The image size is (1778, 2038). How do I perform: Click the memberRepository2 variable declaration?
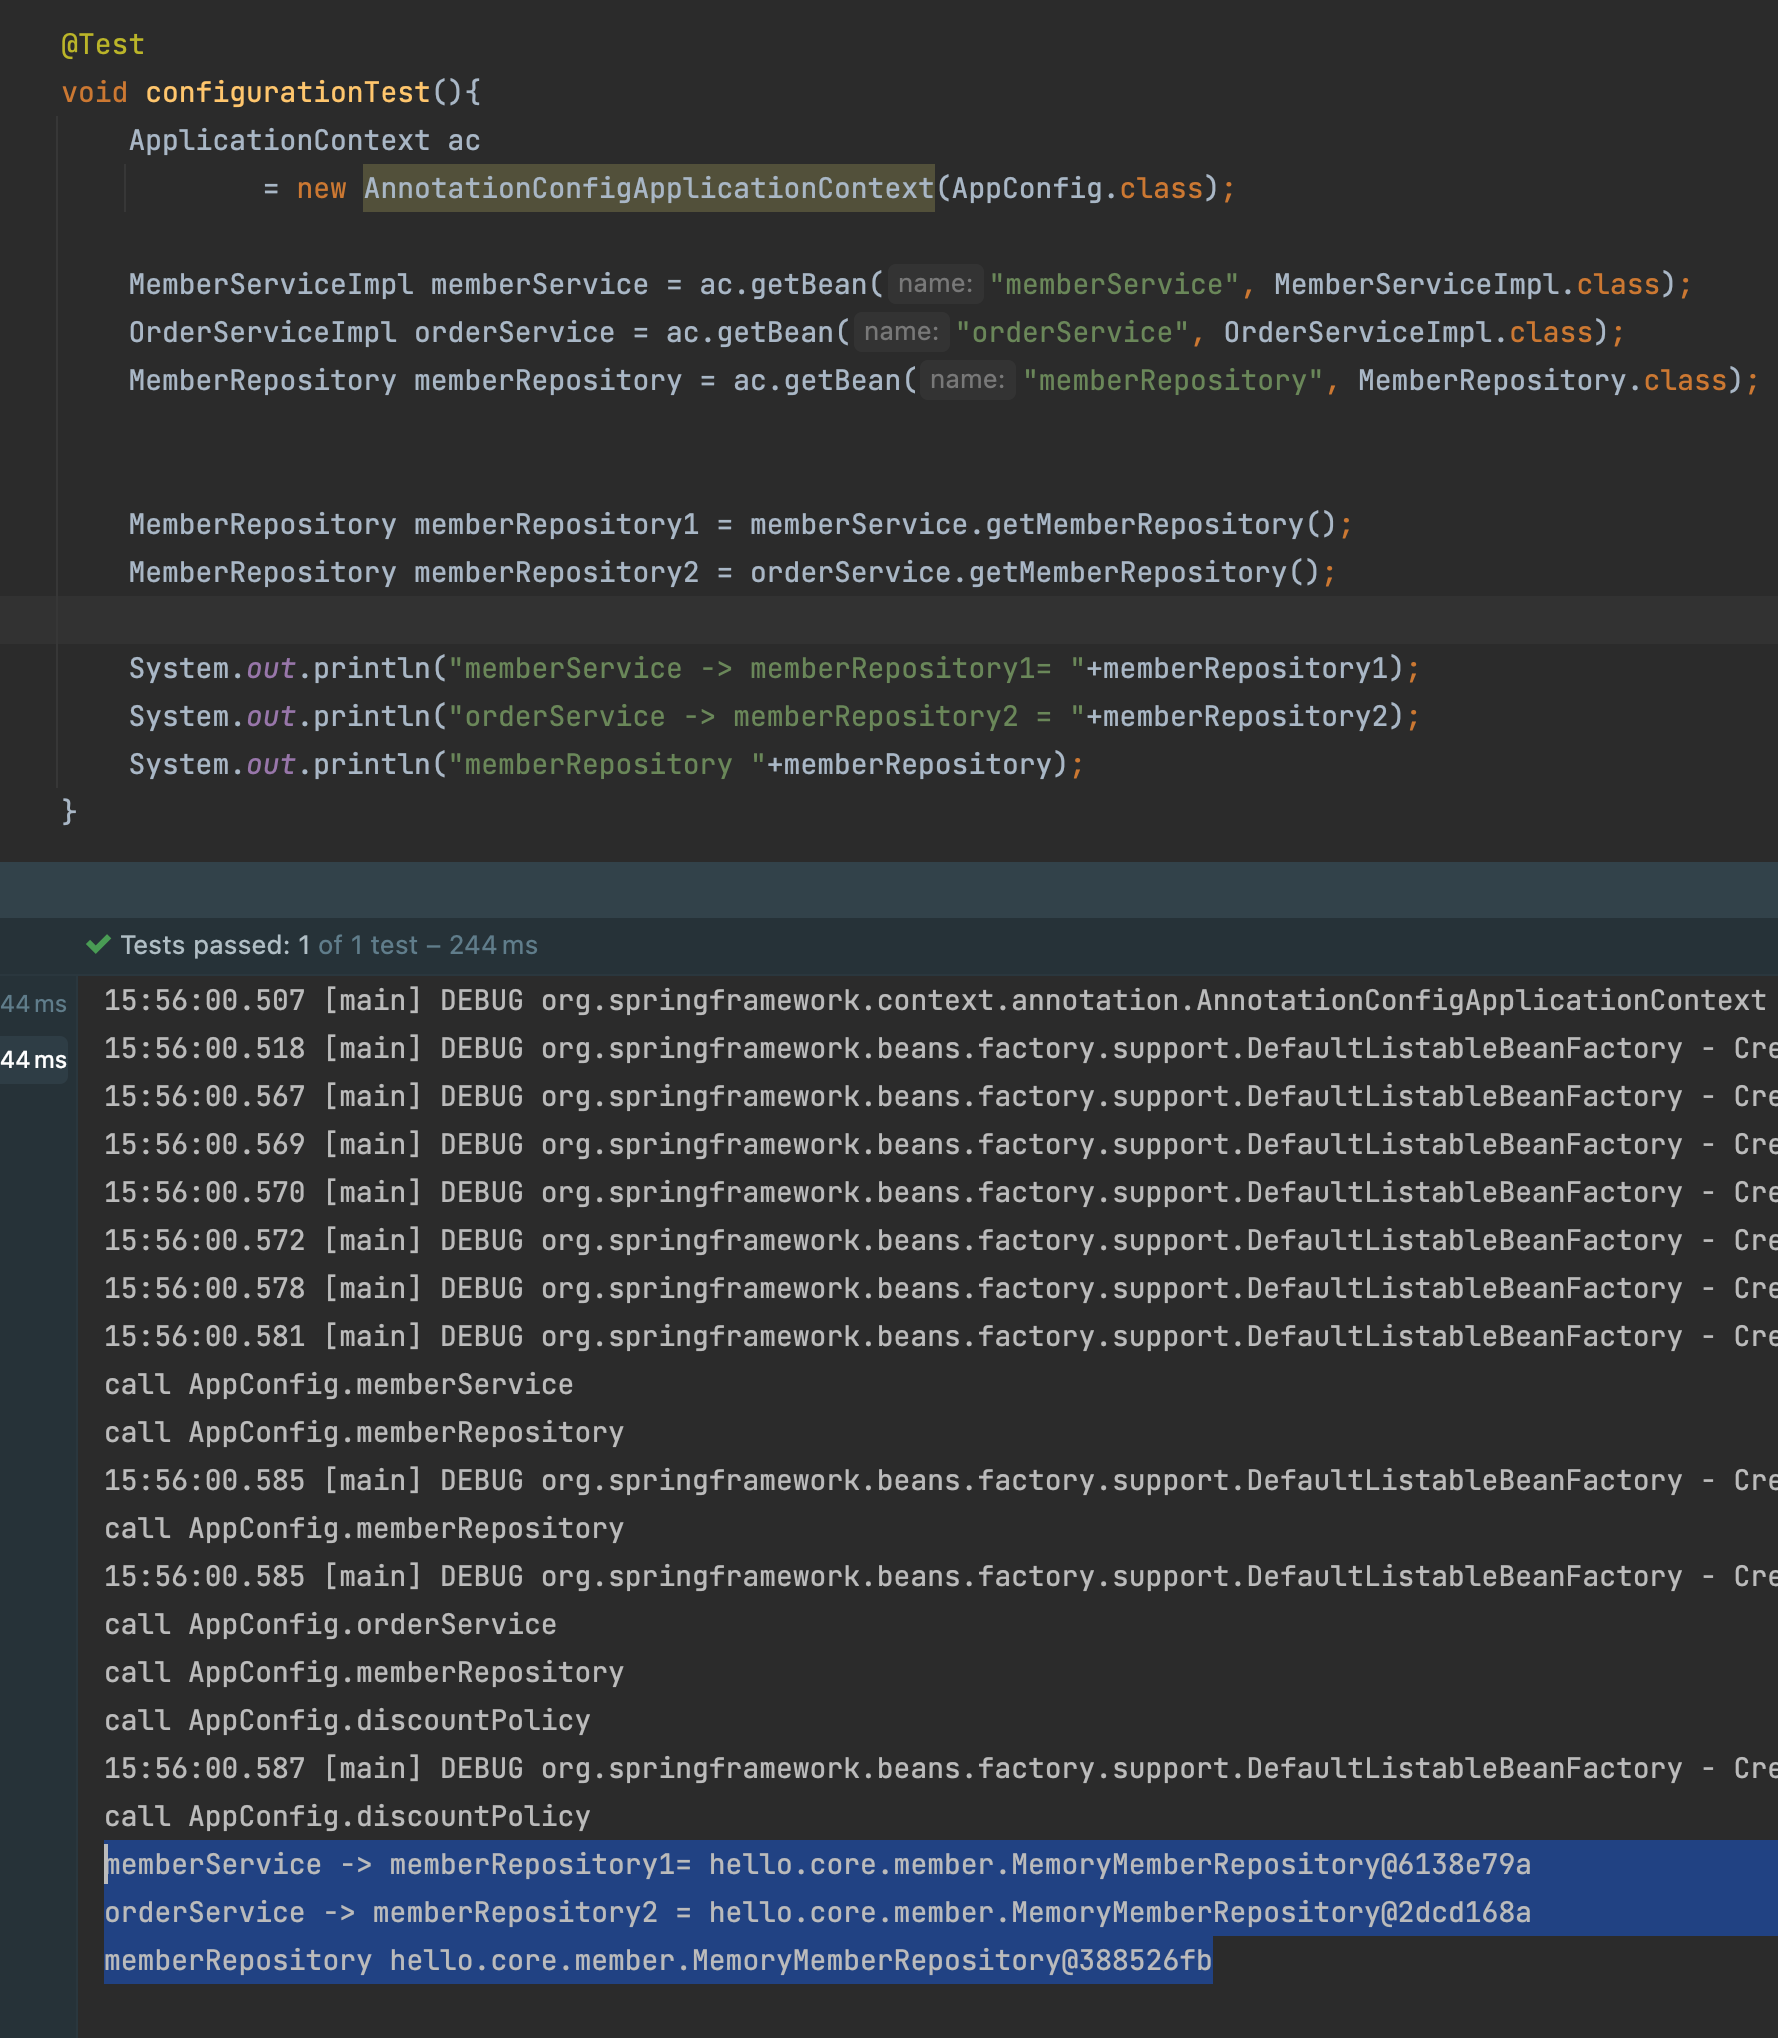556,573
